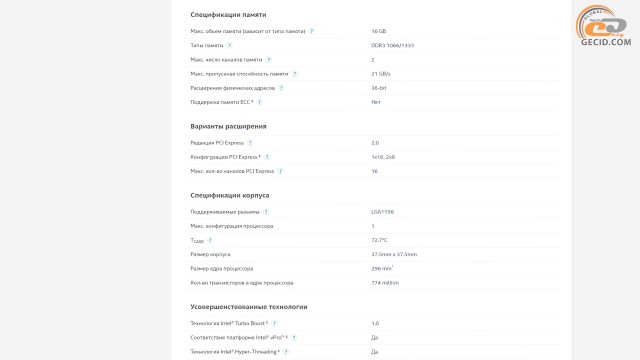The image size is (640, 360).
Task: Click help icon next to ECC memory support
Action: [x=259, y=102]
